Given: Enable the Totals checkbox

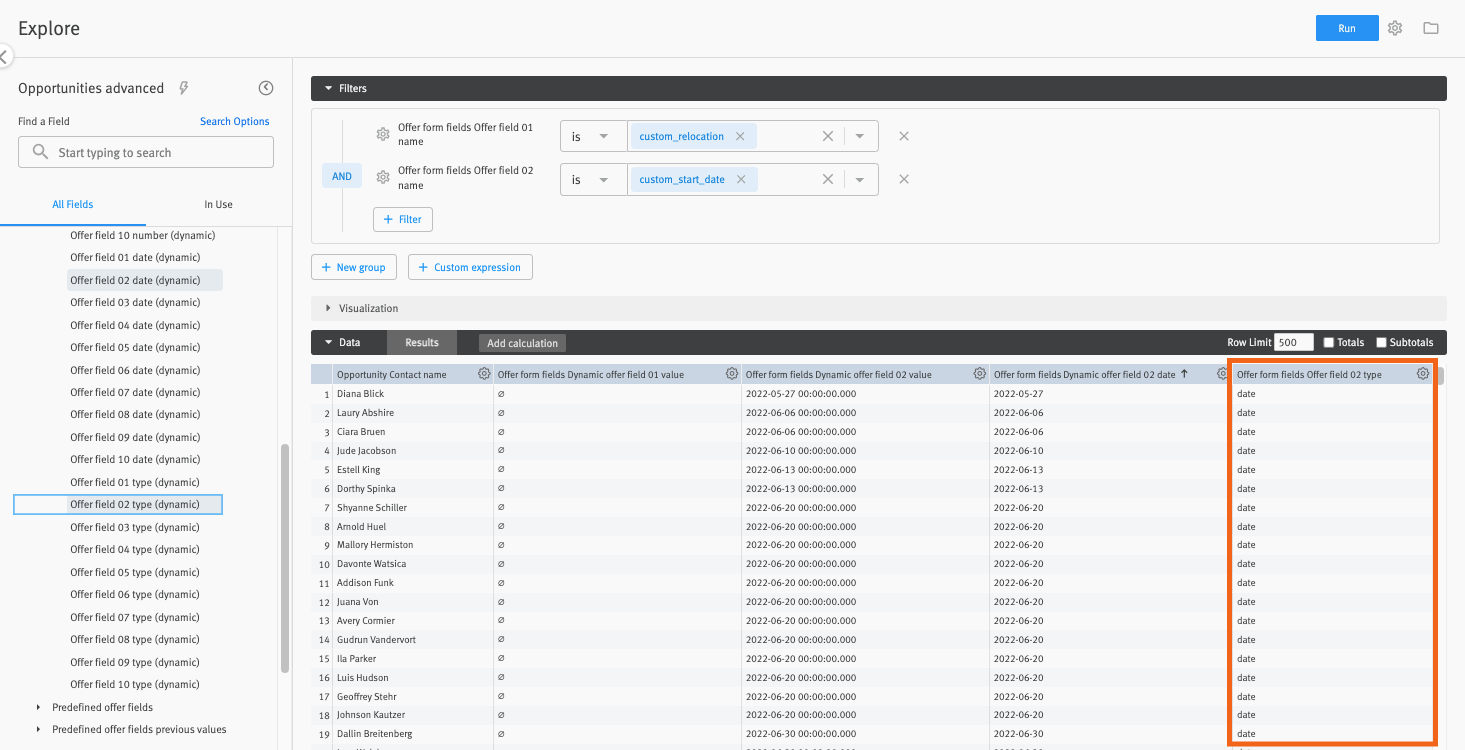Looking at the screenshot, I should [x=1329, y=342].
